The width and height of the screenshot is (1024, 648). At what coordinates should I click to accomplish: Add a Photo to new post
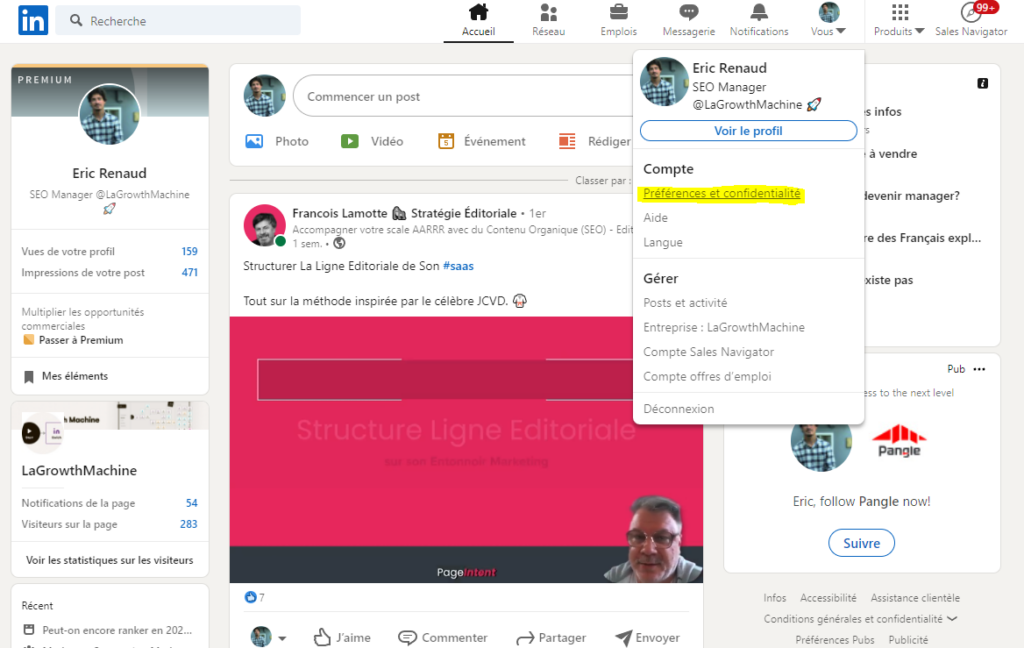tap(277, 141)
